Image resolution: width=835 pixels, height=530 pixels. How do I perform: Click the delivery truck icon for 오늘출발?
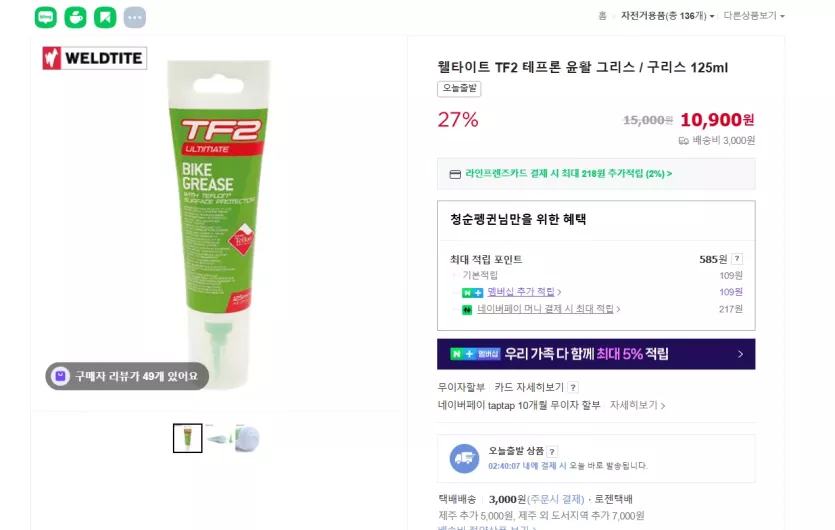point(464,459)
